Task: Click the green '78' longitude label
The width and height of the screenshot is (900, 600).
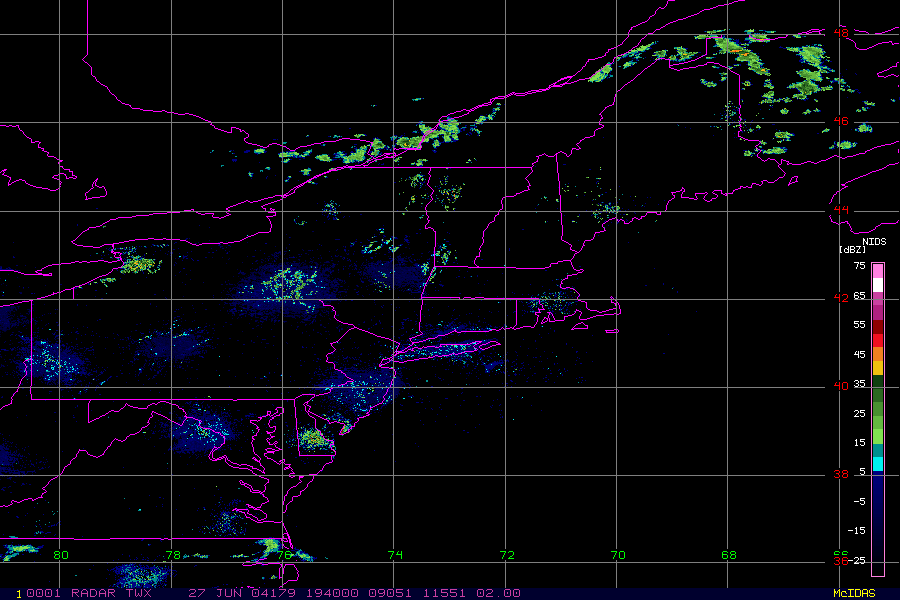Action: pyautogui.click(x=173, y=555)
